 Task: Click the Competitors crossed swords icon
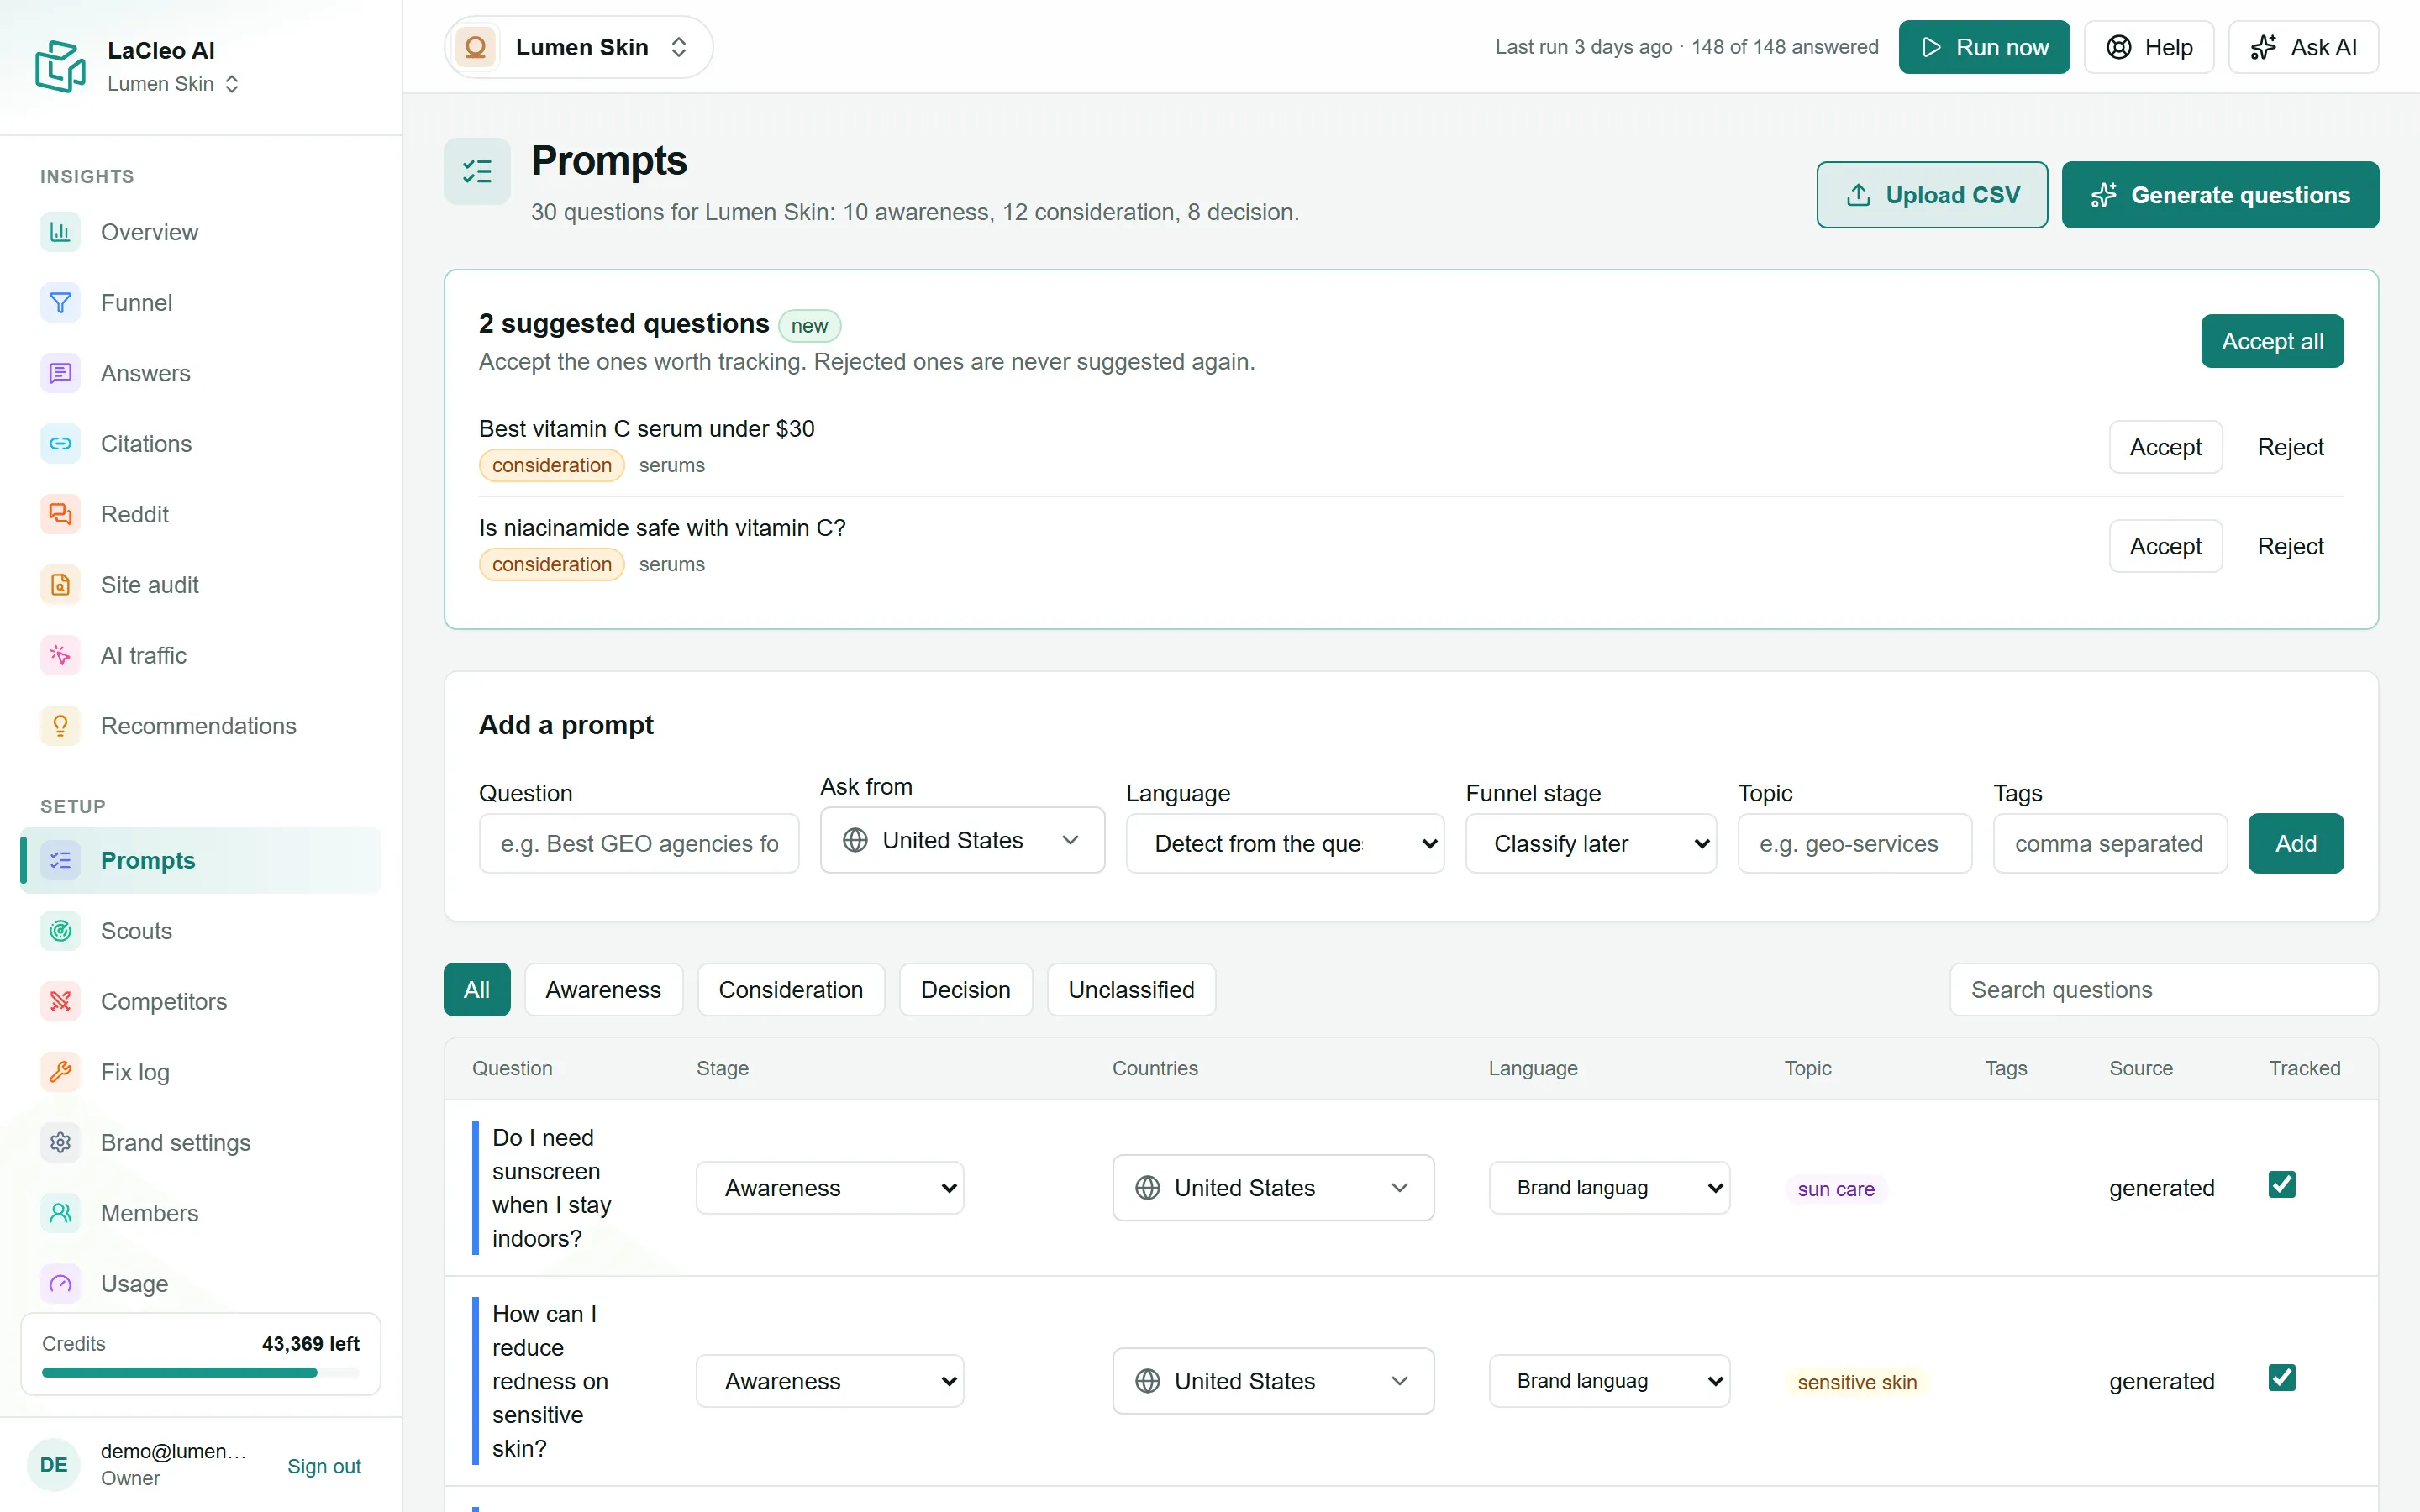pos(60,1001)
